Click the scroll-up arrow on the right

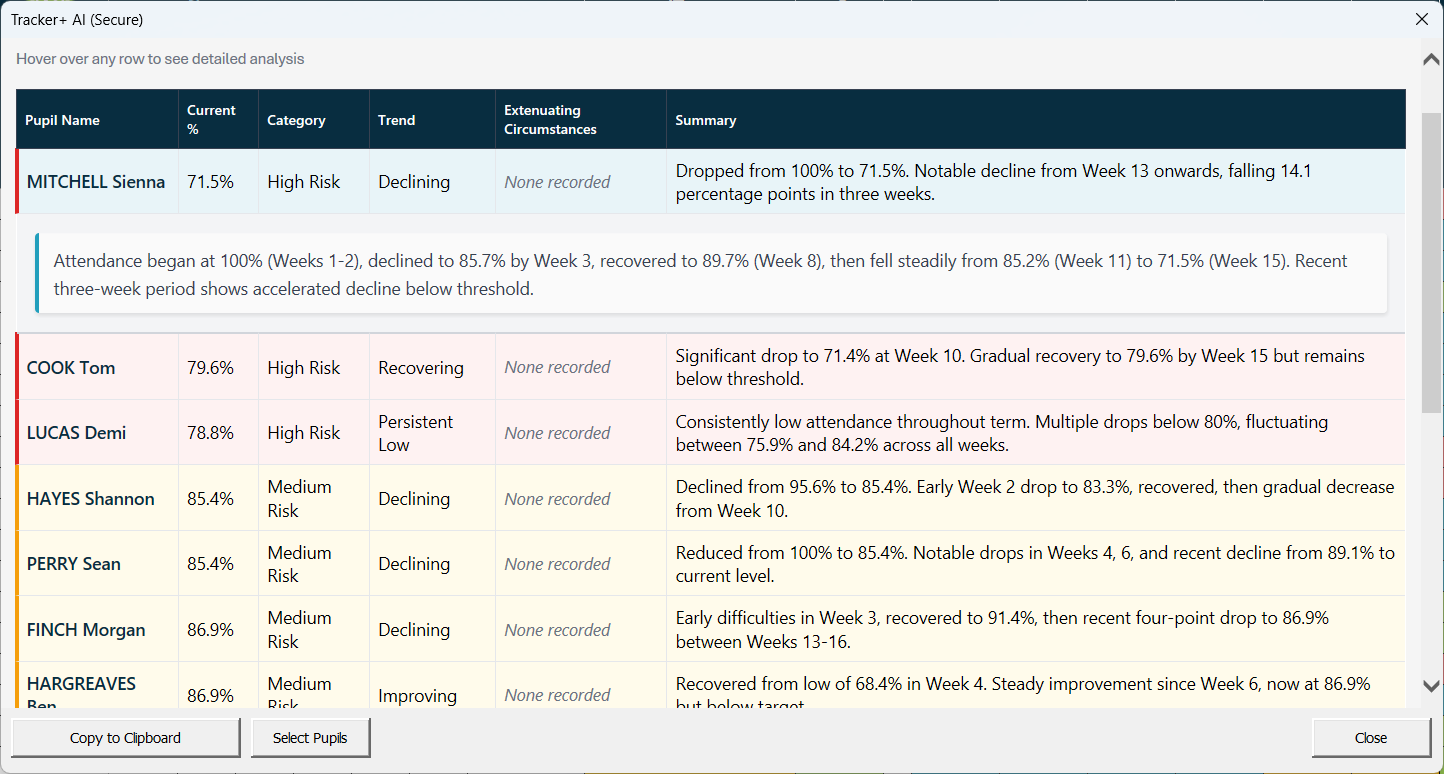click(x=1432, y=59)
